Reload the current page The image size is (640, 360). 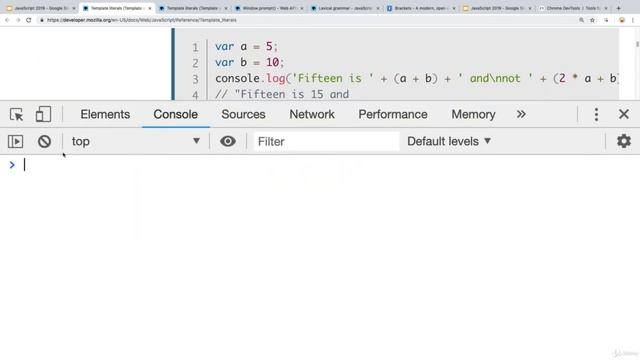point(29,20)
